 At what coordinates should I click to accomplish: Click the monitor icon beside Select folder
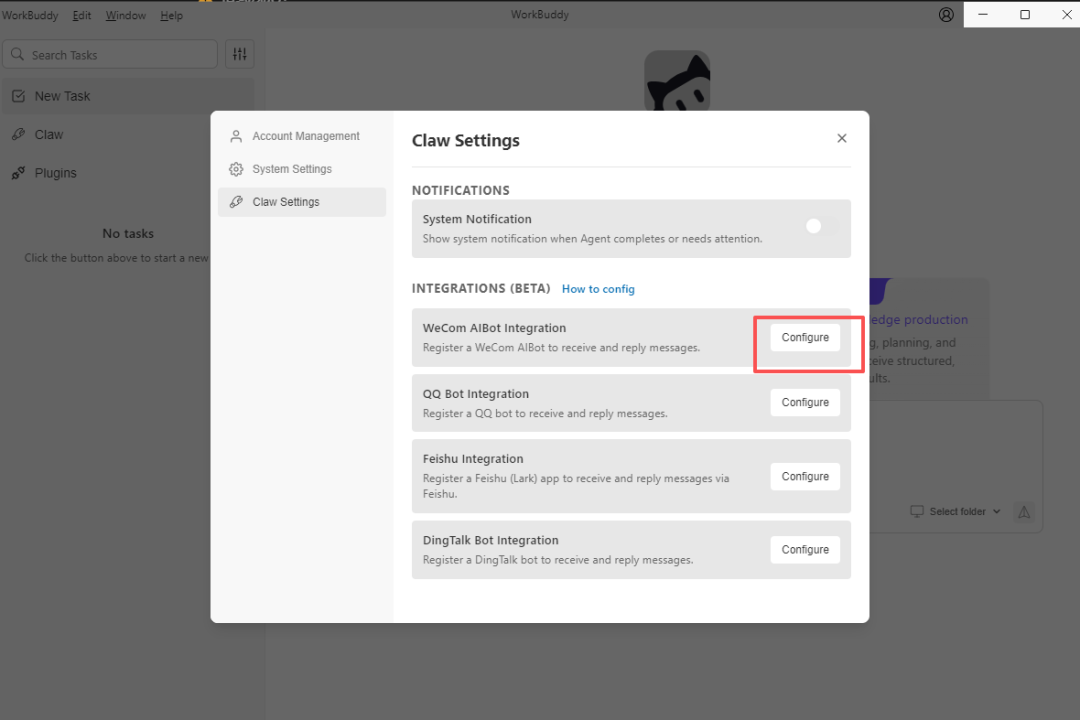pyautogui.click(x=917, y=511)
